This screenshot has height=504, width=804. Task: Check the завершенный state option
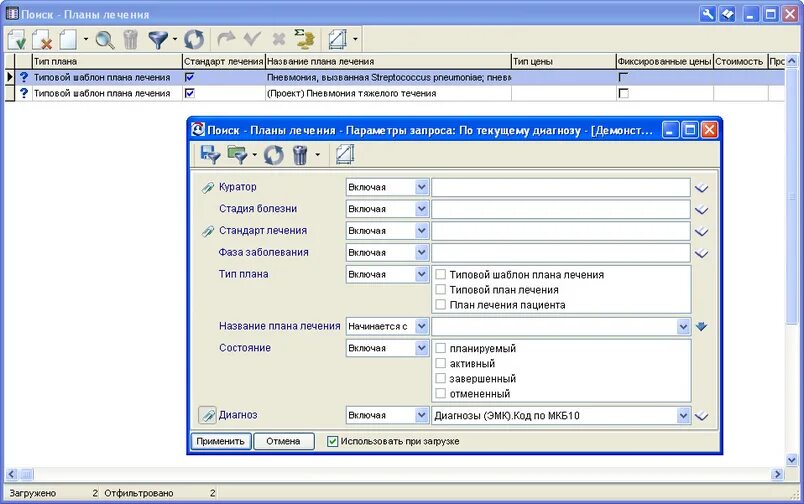440,378
